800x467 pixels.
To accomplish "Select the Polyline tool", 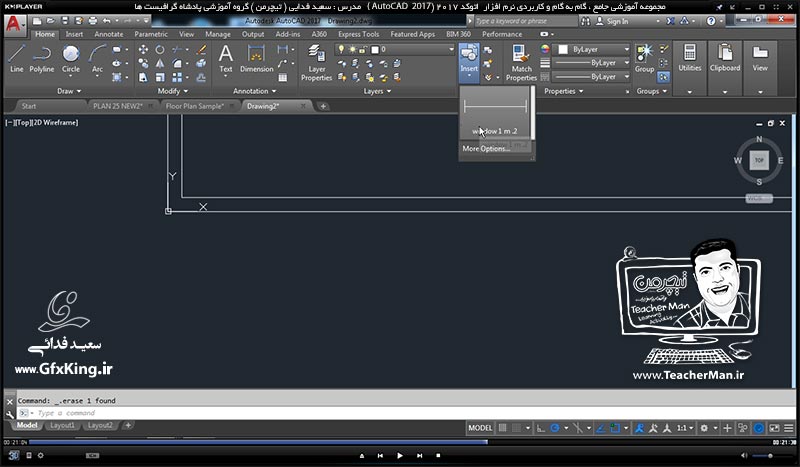I will point(42,59).
